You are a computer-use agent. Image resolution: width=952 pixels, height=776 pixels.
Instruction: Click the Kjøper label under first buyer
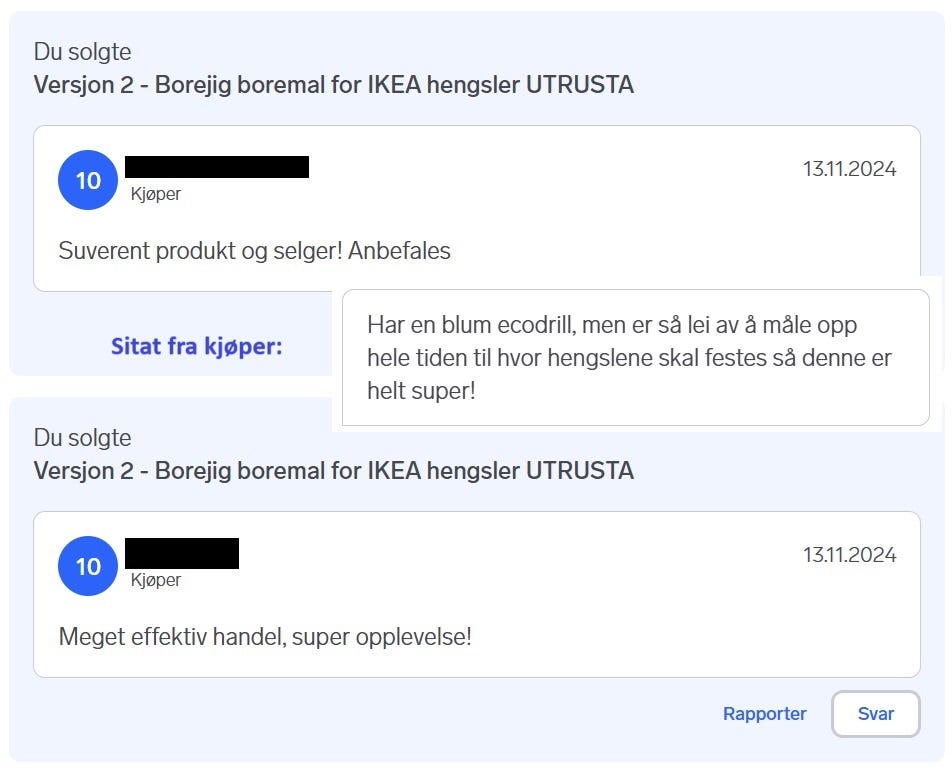156,194
